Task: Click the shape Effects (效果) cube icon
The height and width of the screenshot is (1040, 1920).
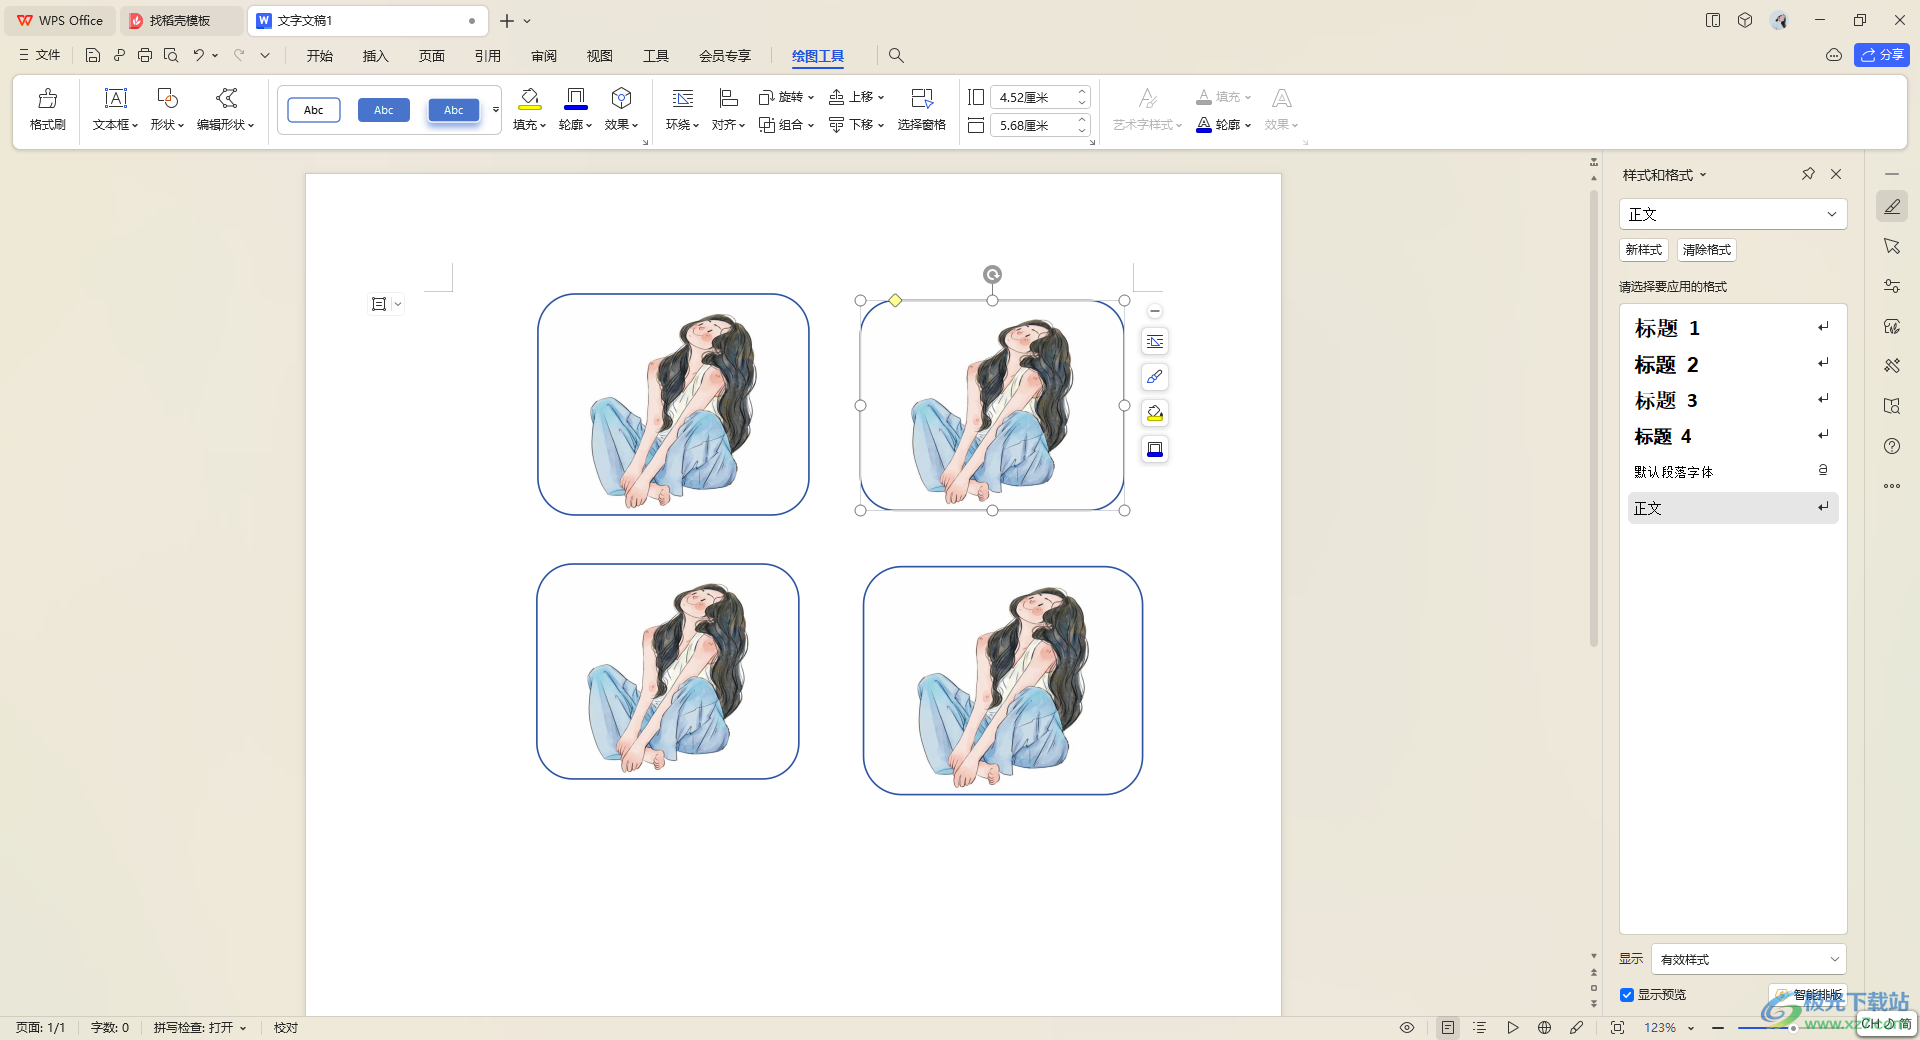Action: [x=621, y=98]
